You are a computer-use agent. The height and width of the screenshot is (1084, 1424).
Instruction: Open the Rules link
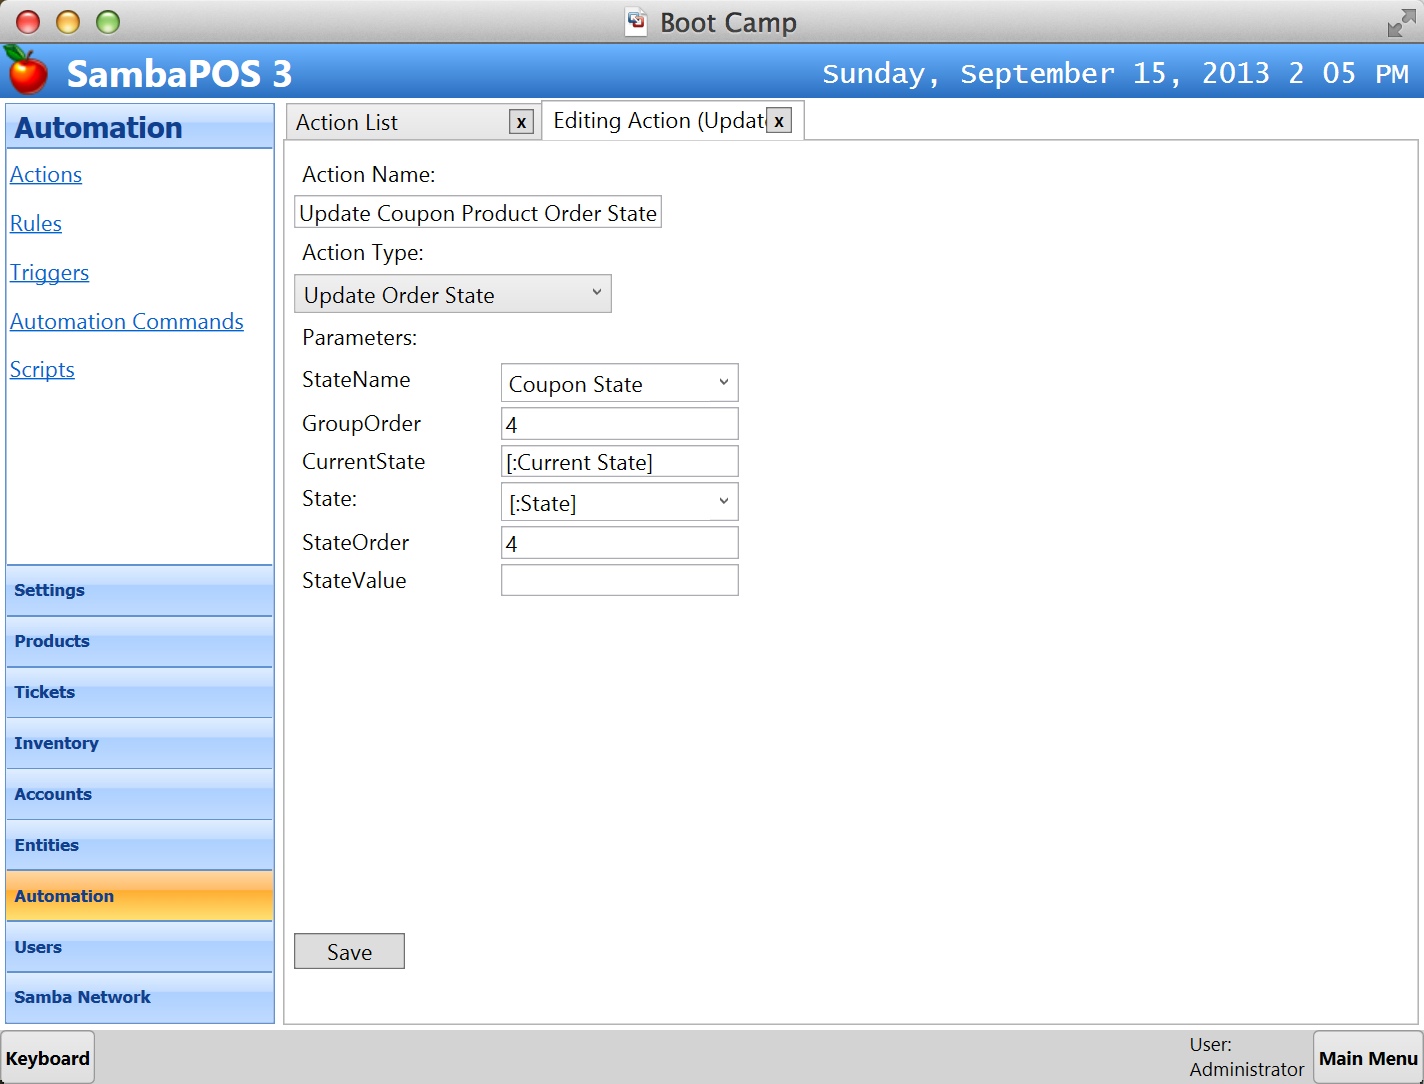pos(36,224)
